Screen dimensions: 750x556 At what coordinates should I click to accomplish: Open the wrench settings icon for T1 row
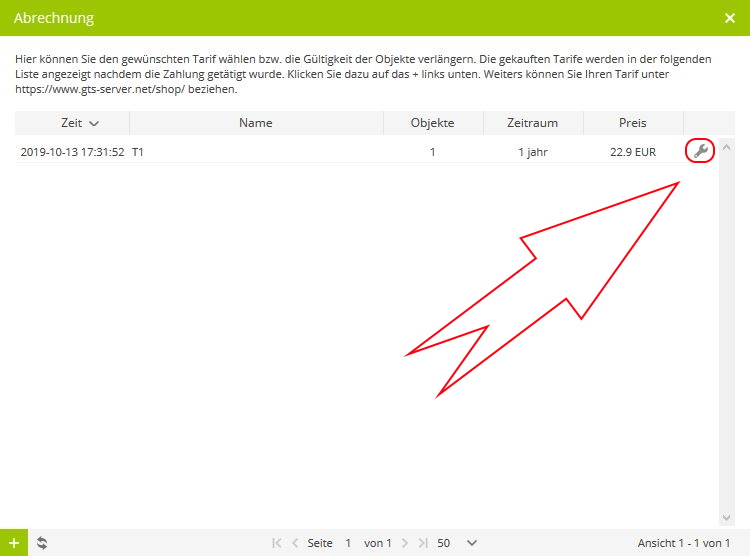pos(700,151)
